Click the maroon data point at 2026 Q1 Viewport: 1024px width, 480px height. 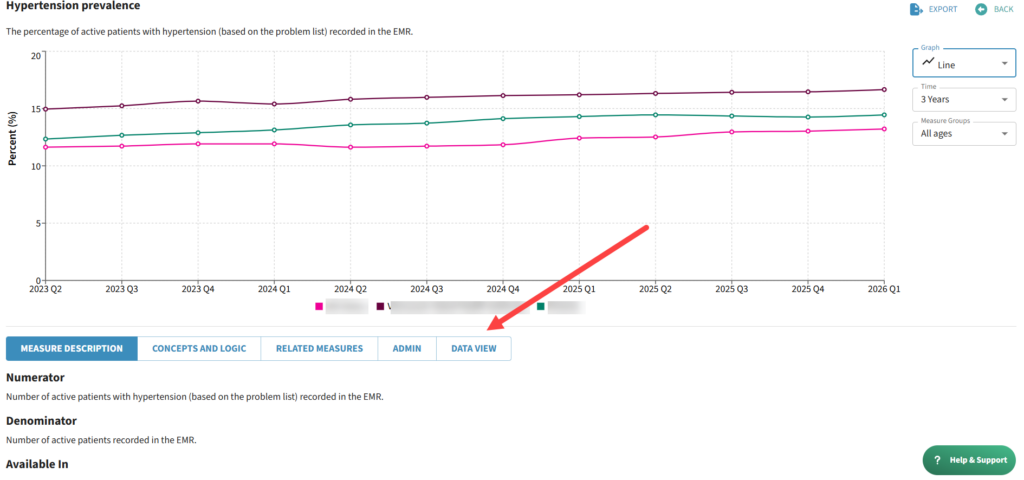coord(884,90)
